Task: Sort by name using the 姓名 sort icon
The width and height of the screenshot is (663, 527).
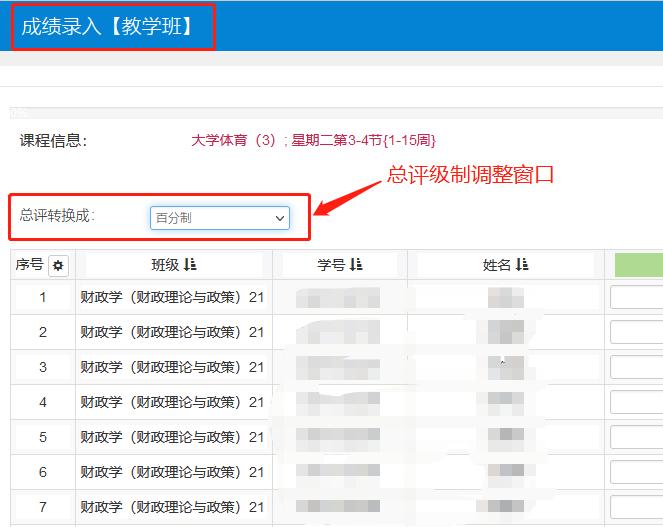Action: tap(522, 265)
